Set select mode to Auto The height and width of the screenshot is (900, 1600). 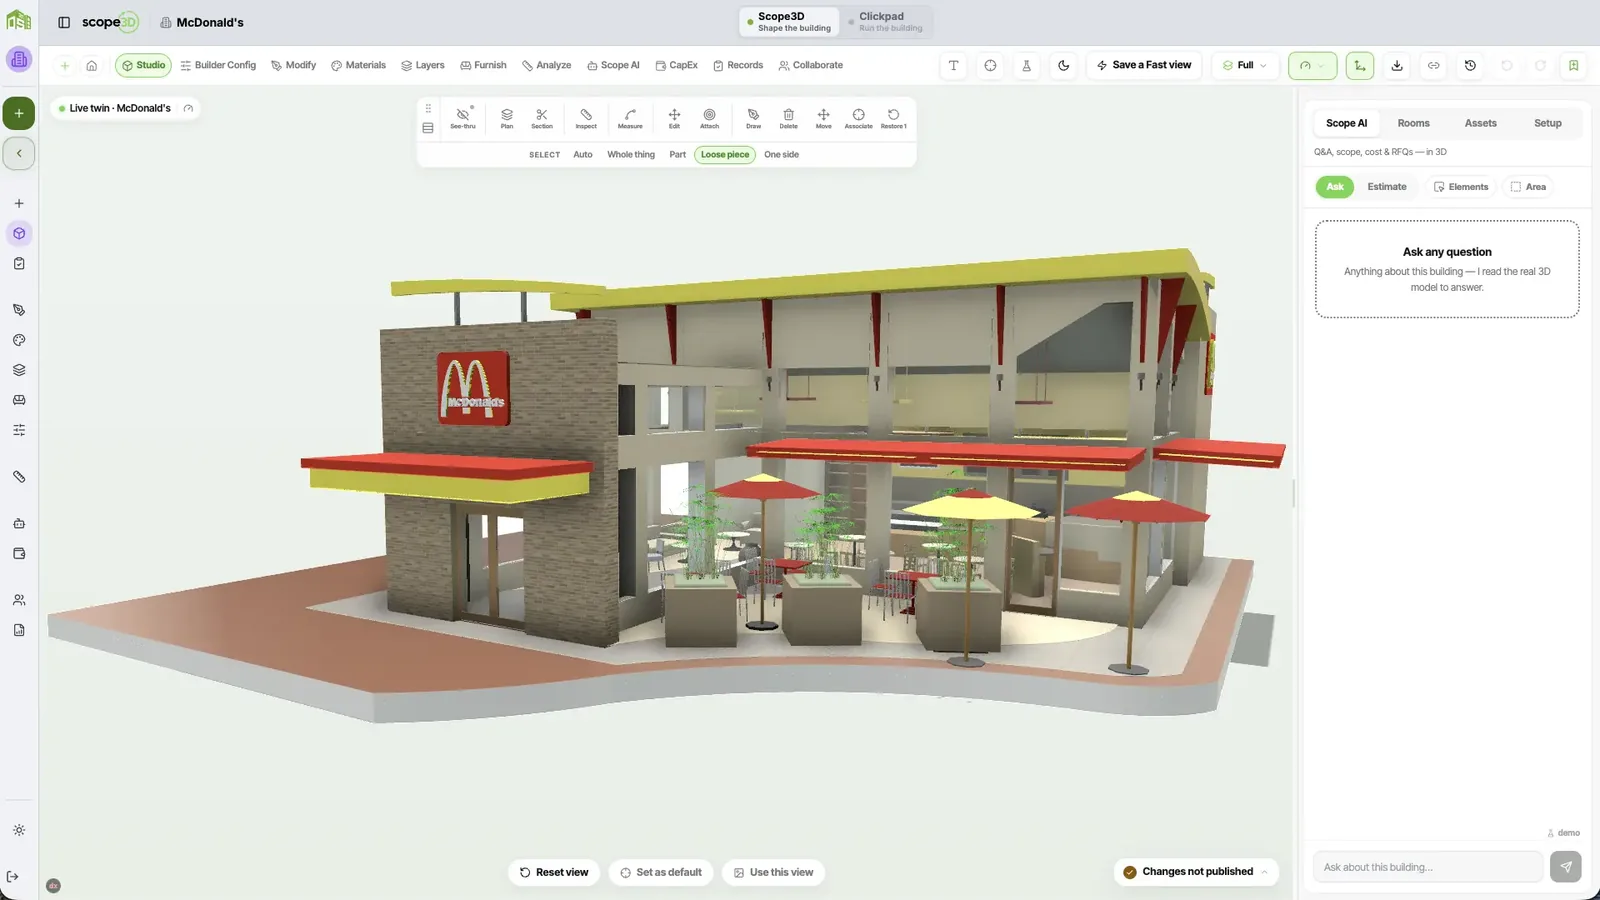click(583, 155)
